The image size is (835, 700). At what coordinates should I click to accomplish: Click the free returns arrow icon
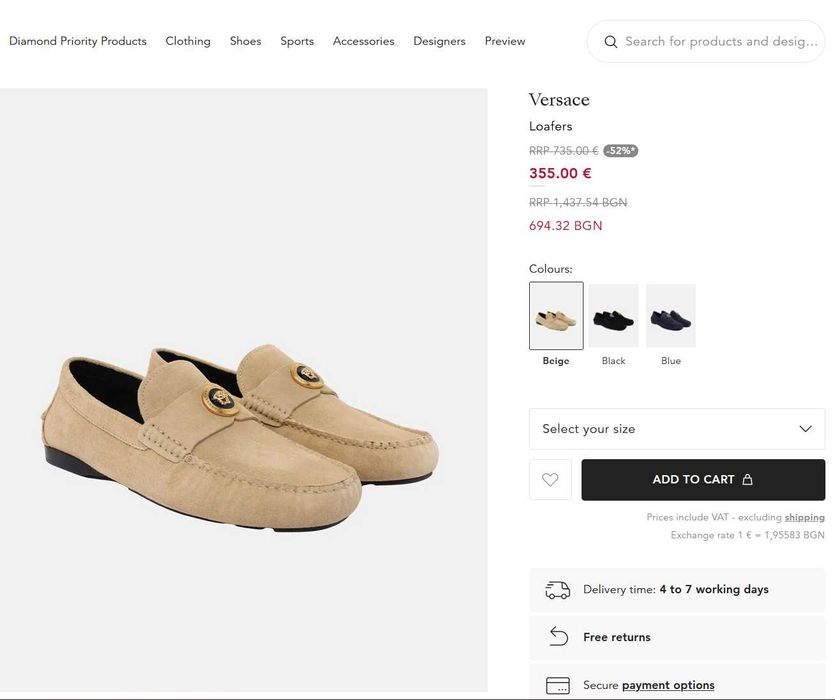pyautogui.click(x=558, y=637)
